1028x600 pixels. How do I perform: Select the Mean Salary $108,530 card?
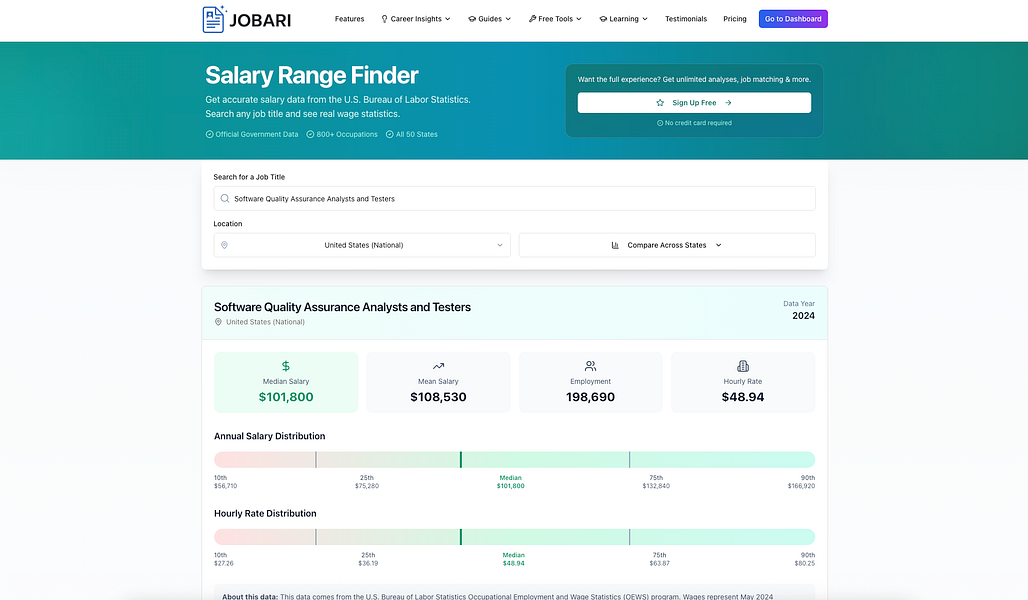pyautogui.click(x=439, y=382)
